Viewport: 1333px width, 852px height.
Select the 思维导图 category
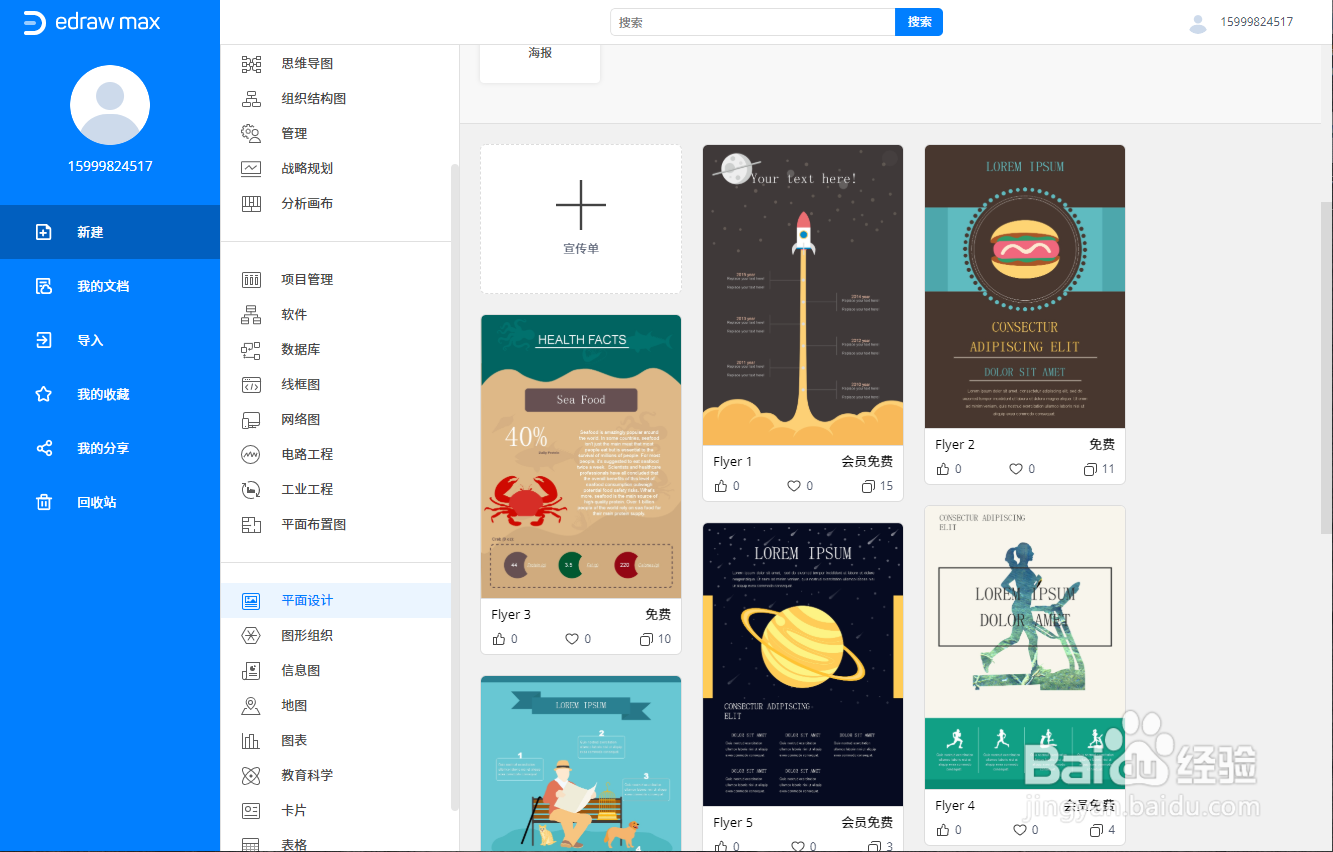click(x=336, y=64)
